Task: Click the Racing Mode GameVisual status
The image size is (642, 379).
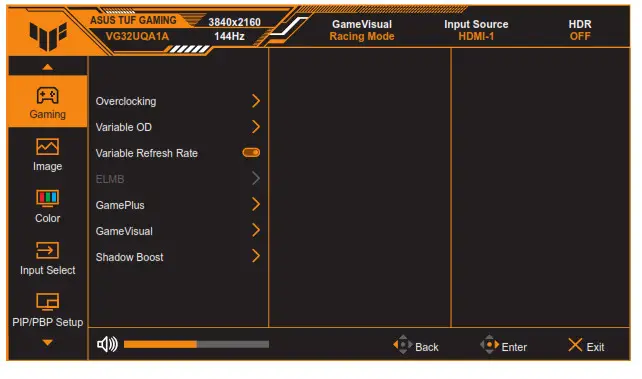Action: click(362, 36)
